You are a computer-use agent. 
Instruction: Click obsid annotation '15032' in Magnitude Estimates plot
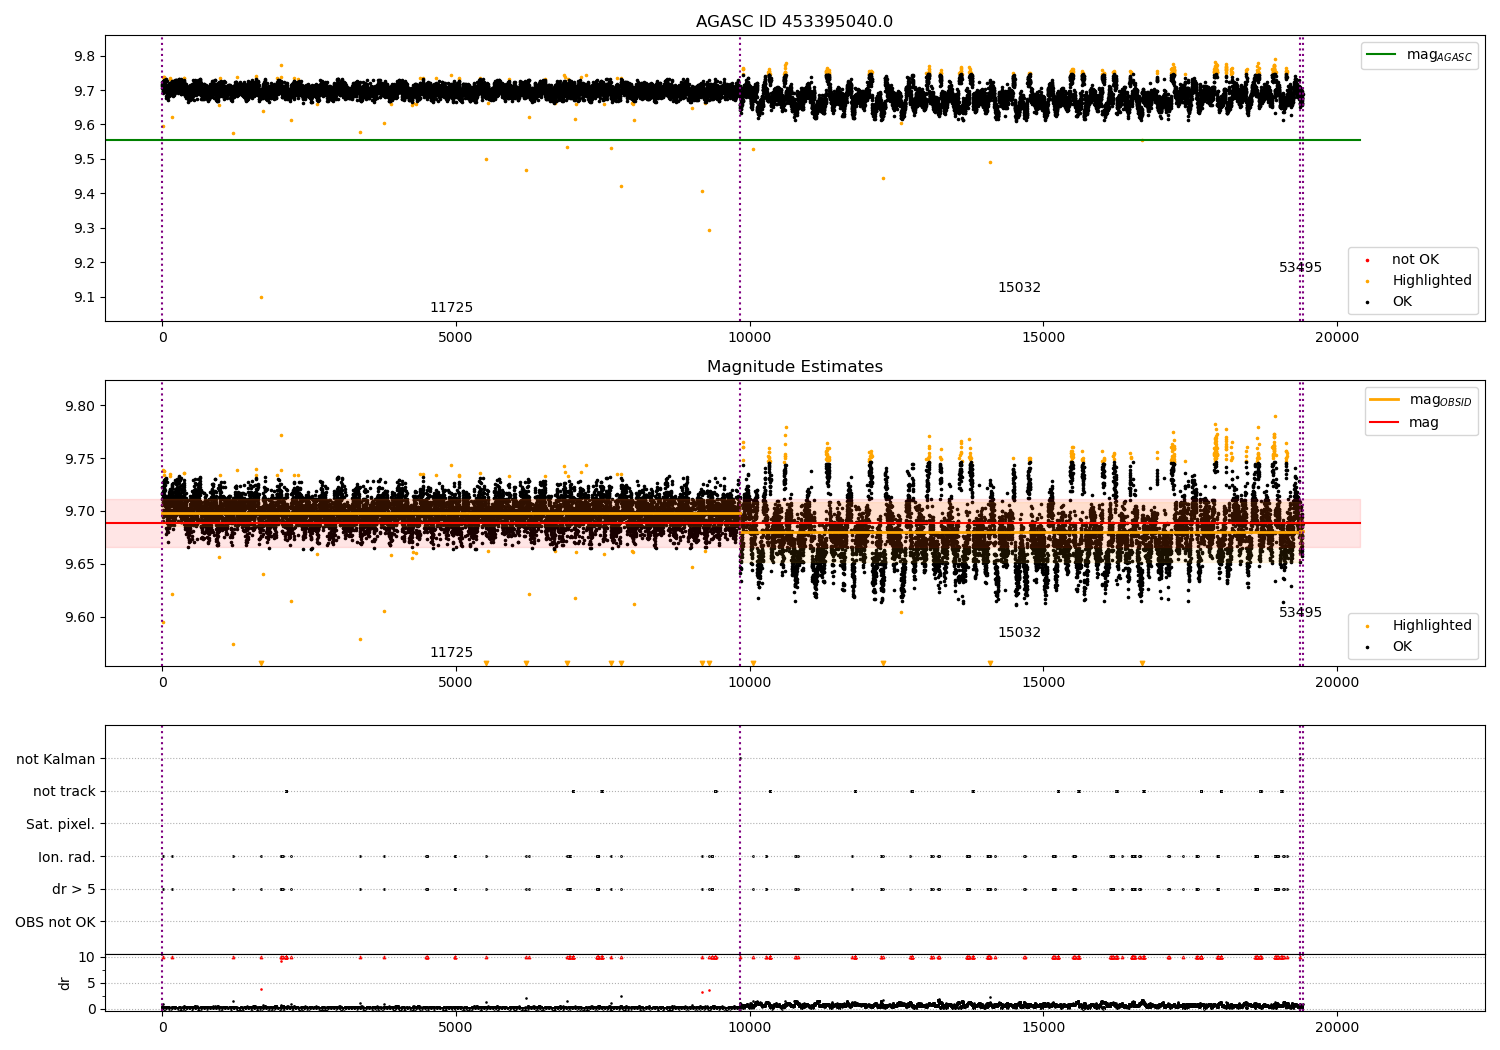point(1019,633)
